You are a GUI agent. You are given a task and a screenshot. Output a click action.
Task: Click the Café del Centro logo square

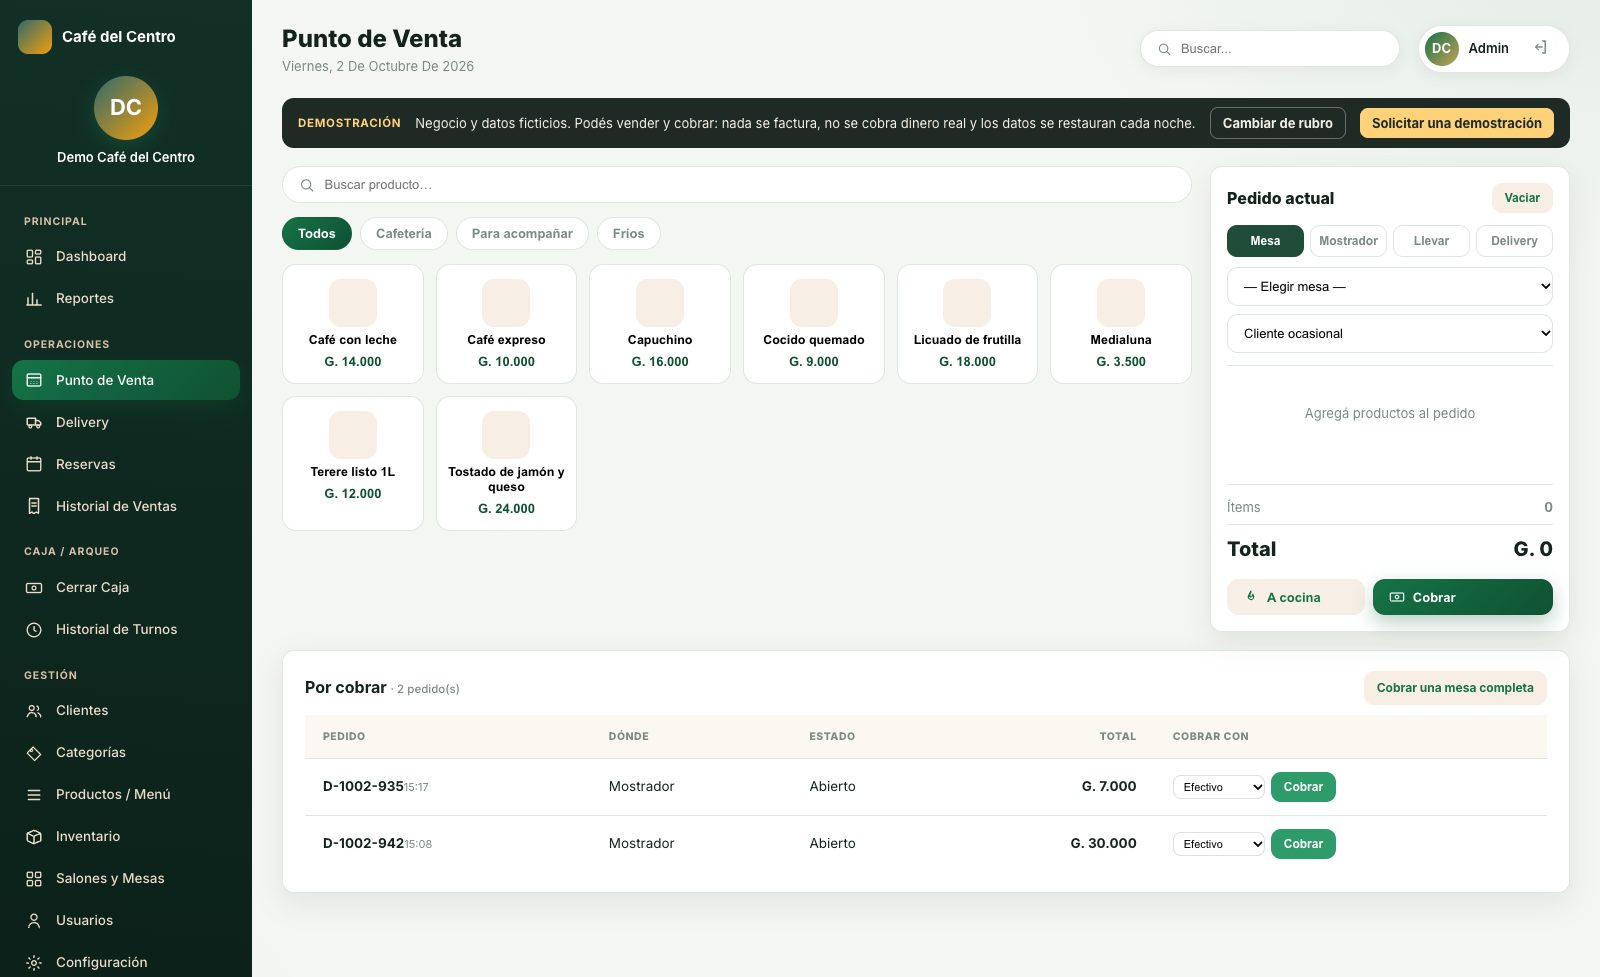pyautogui.click(x=35, y=37)
